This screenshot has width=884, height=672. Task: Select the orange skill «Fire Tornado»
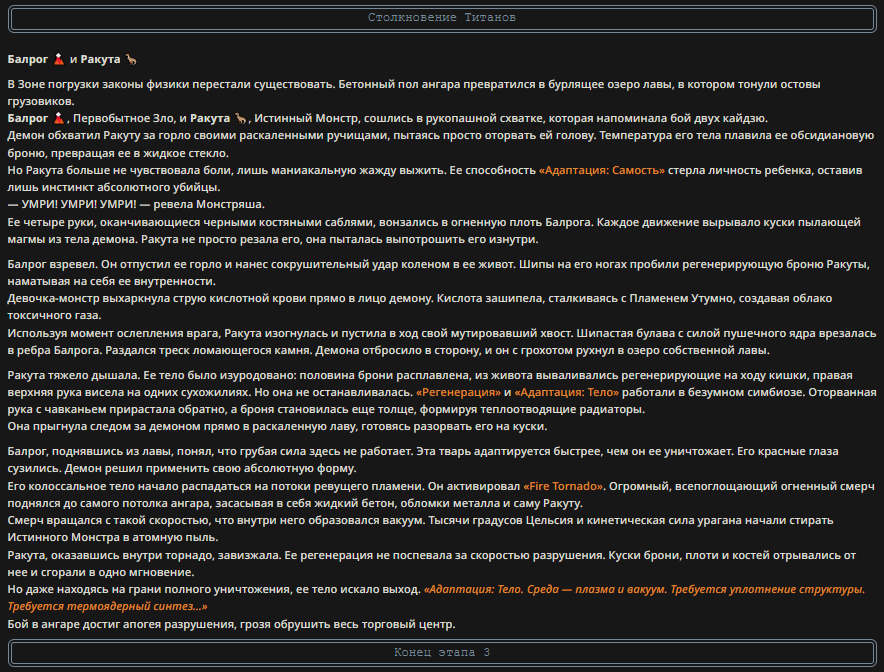pyautogui.click(x=563, y=486)
